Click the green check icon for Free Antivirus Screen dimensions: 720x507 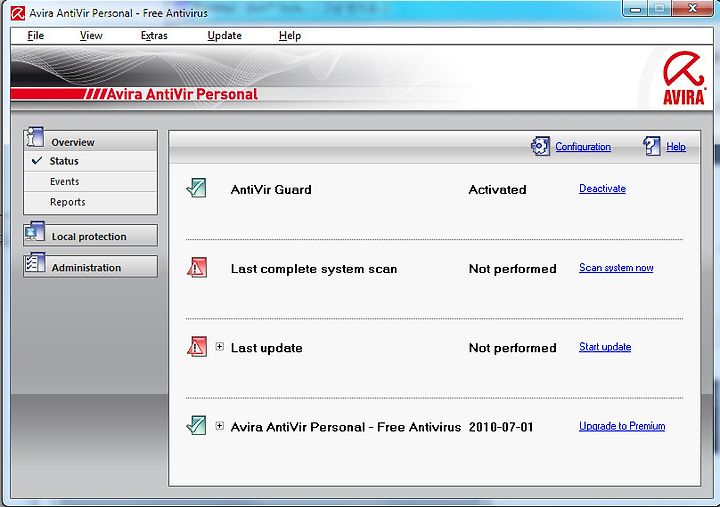pos(197,425)
